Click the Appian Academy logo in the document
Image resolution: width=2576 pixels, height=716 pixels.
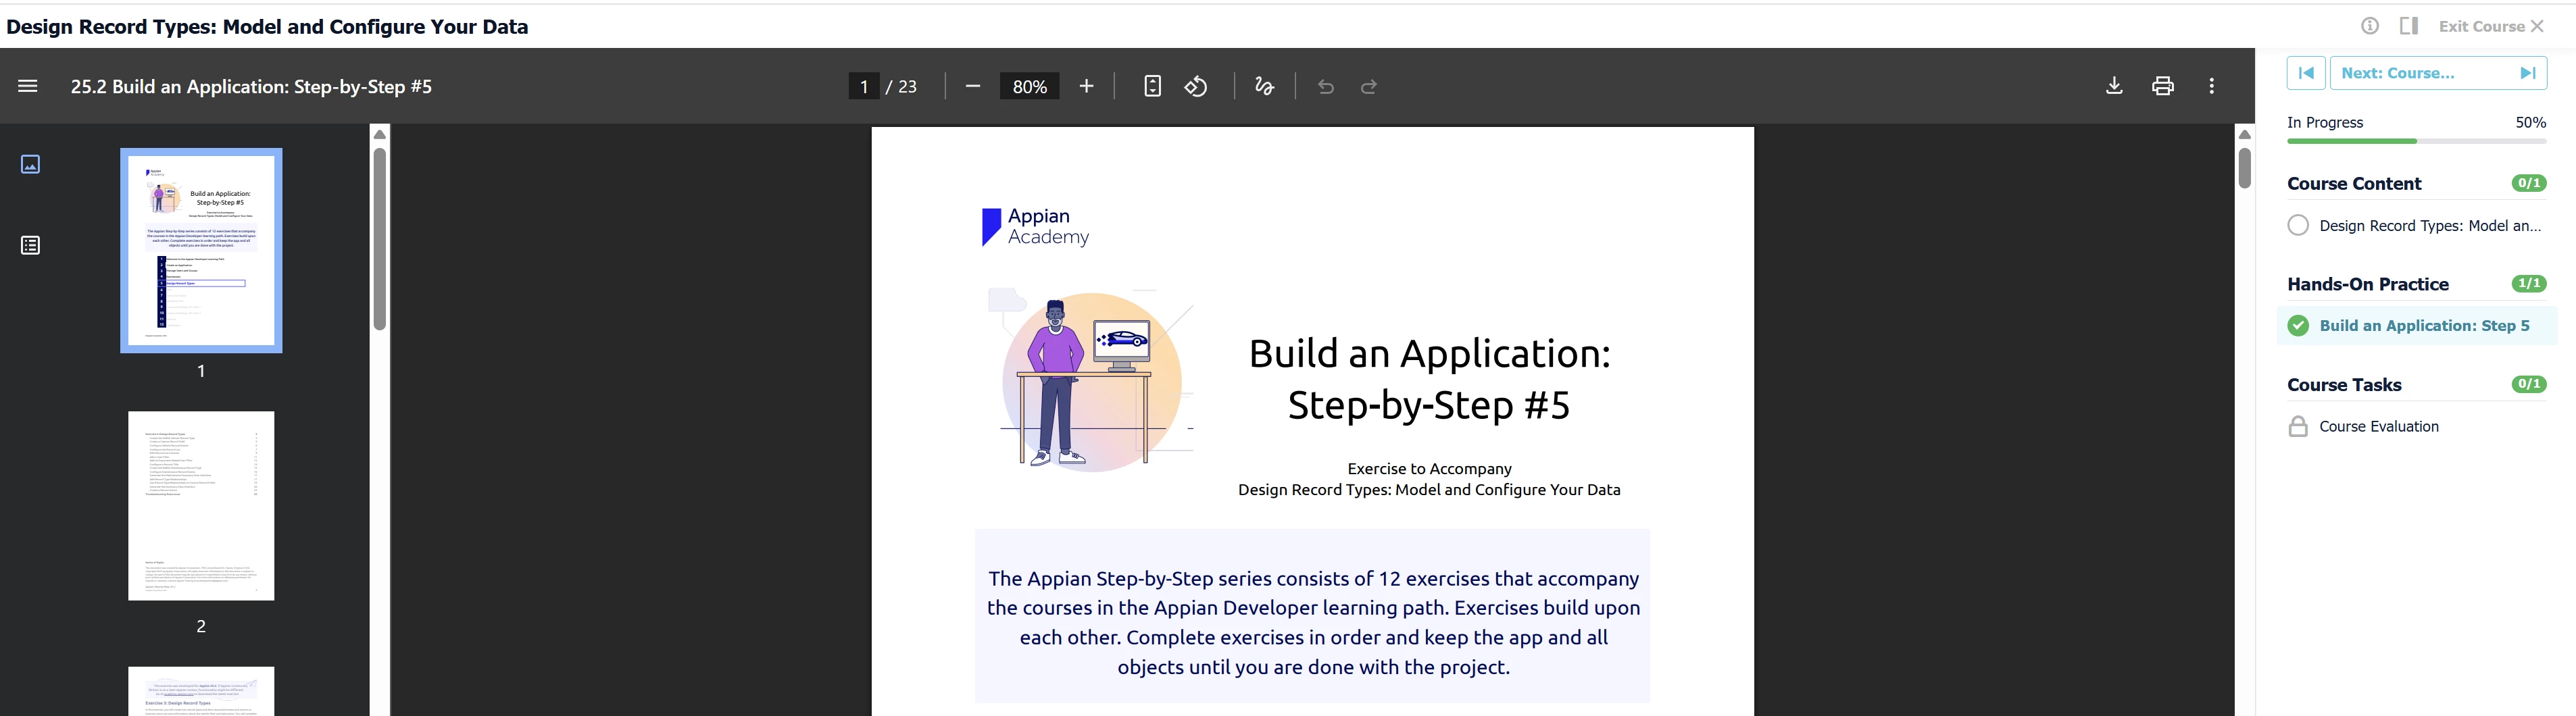(1035, 227)
